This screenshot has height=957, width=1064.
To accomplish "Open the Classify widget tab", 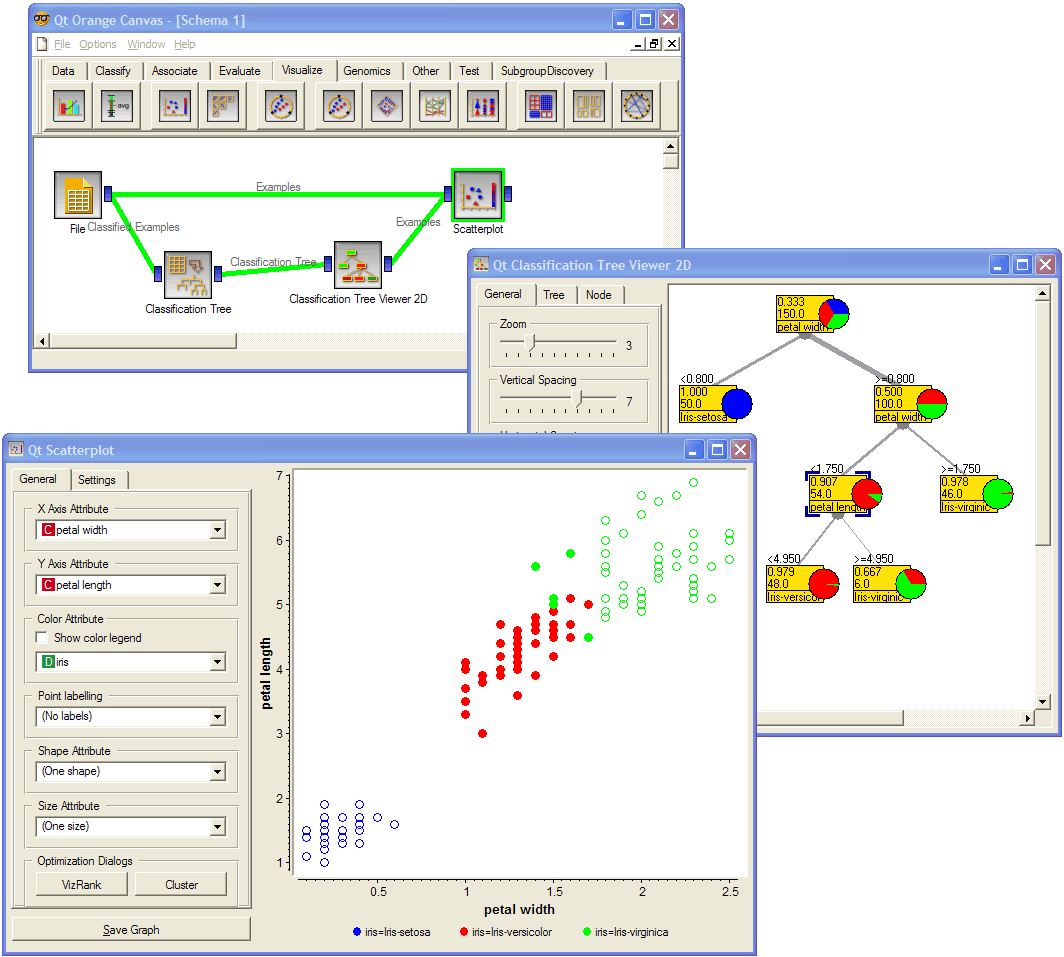I will click(113, 71).
